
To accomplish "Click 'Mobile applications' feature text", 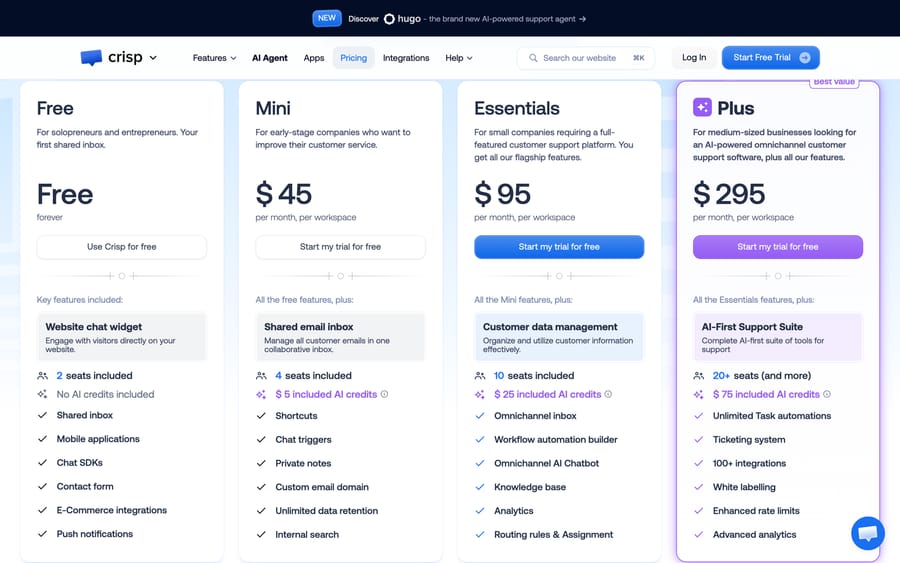I will tap(98, 439).
